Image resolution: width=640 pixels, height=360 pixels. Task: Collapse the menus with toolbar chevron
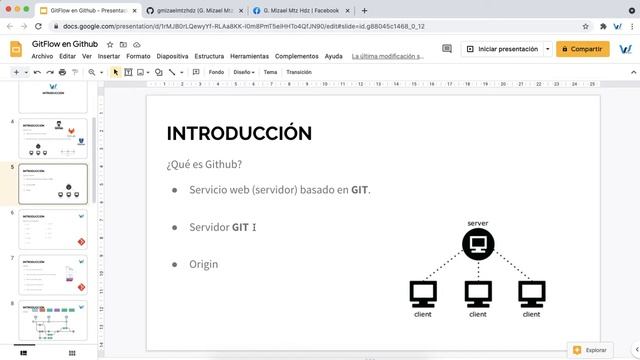633,72
